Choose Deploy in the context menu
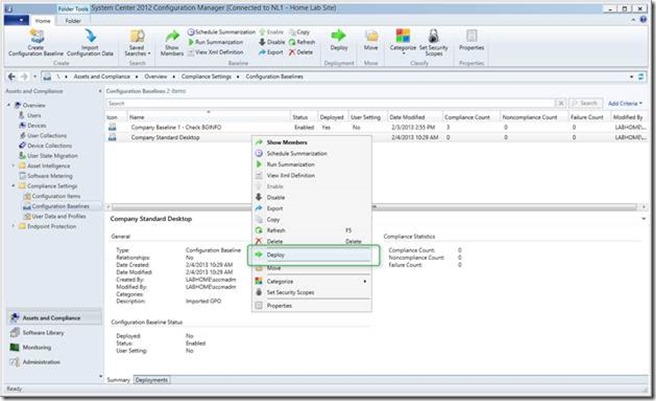656x401 pixels. click(311, 254)
